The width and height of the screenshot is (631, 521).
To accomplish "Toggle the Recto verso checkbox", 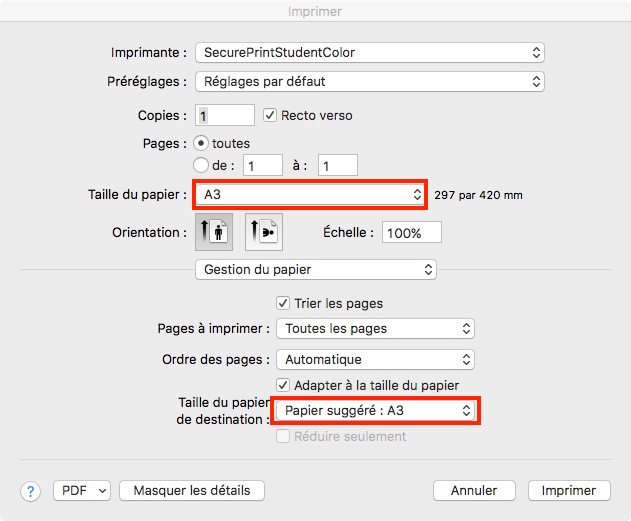I will click(x=270, y=115).
